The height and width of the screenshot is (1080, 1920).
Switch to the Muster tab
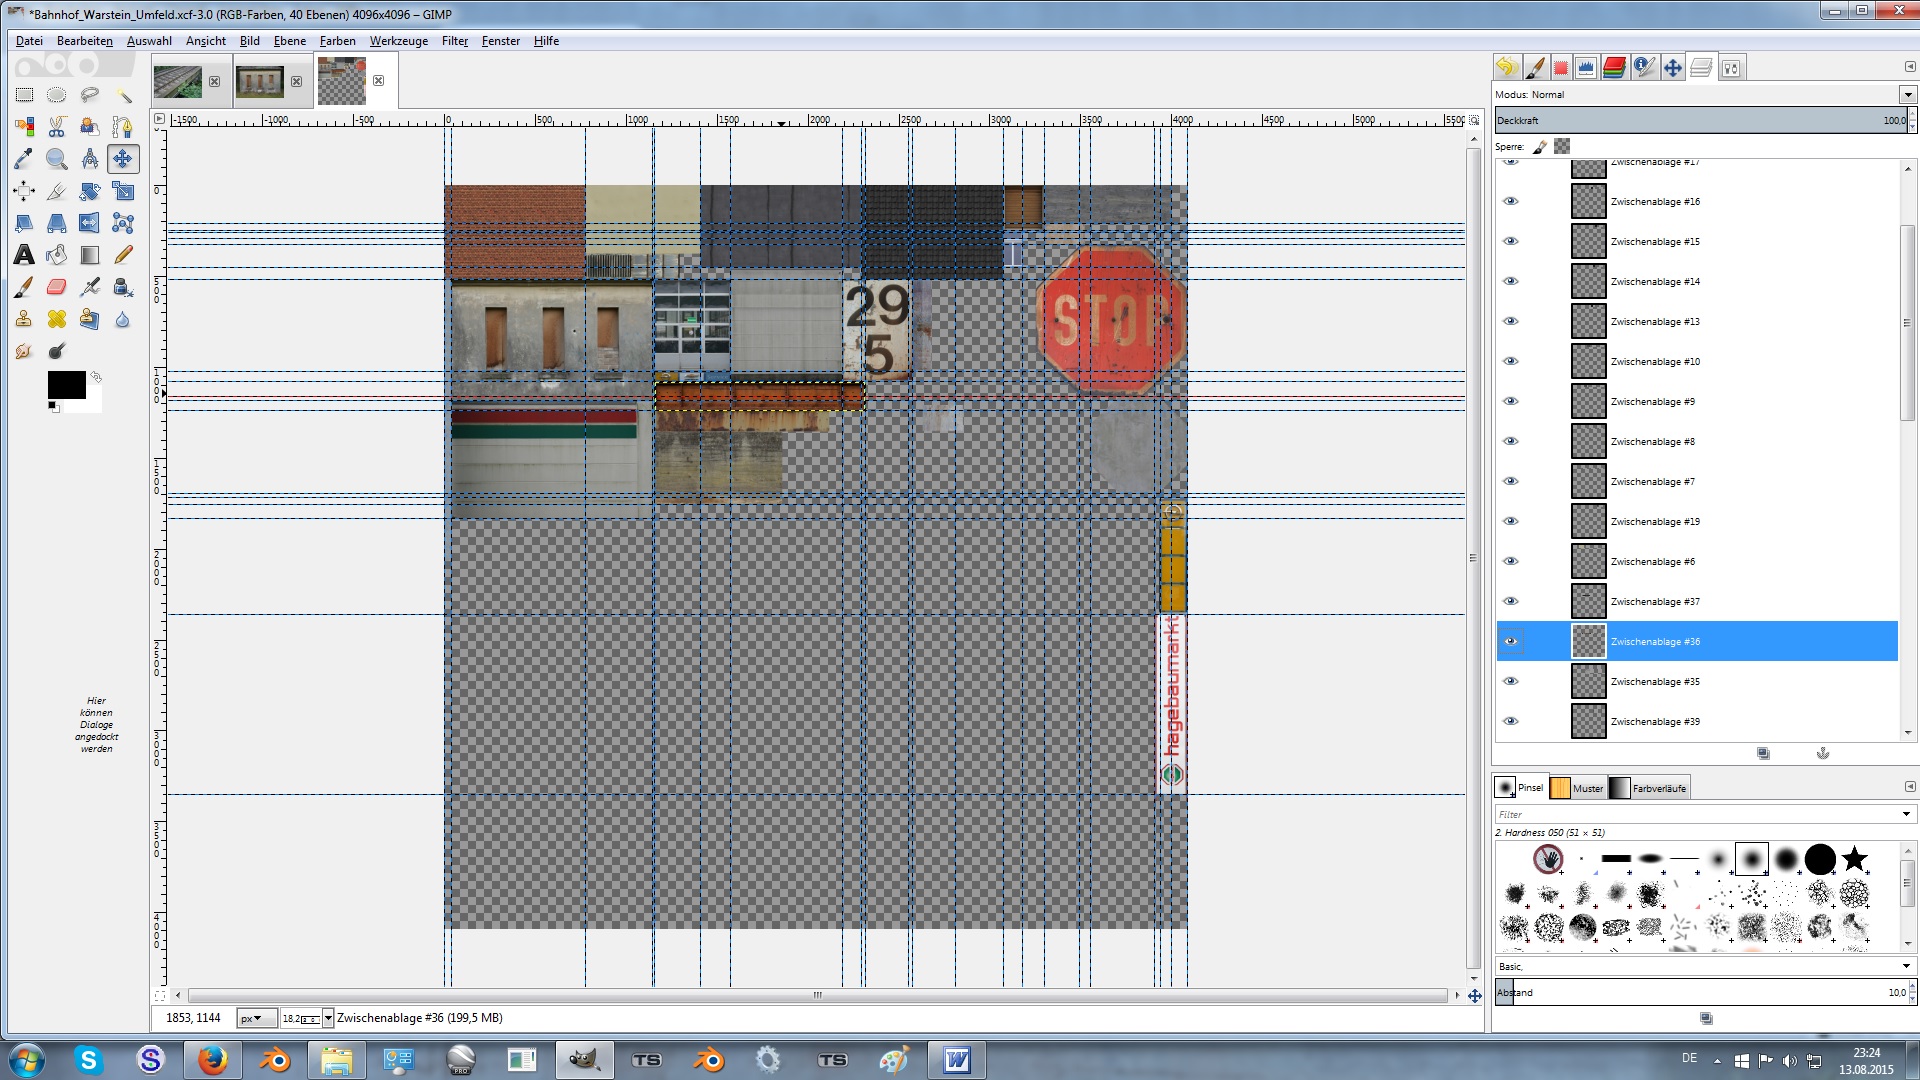coord(1578,788)
